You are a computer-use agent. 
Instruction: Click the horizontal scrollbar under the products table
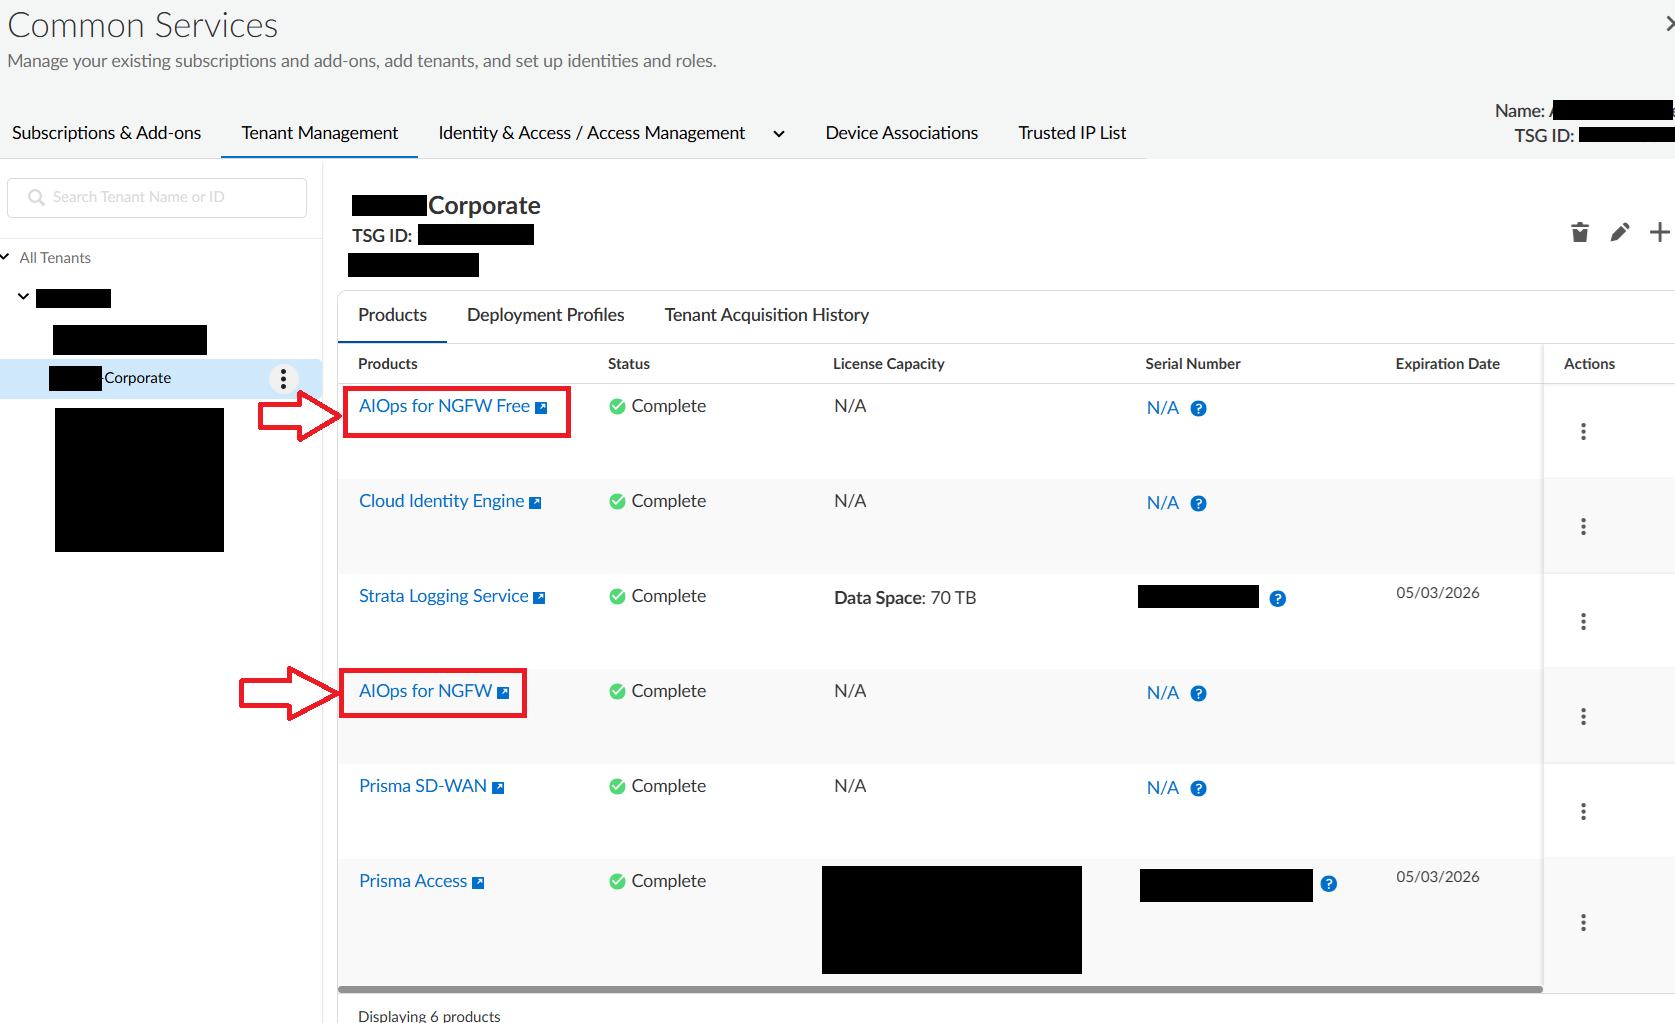coord(940,990)
